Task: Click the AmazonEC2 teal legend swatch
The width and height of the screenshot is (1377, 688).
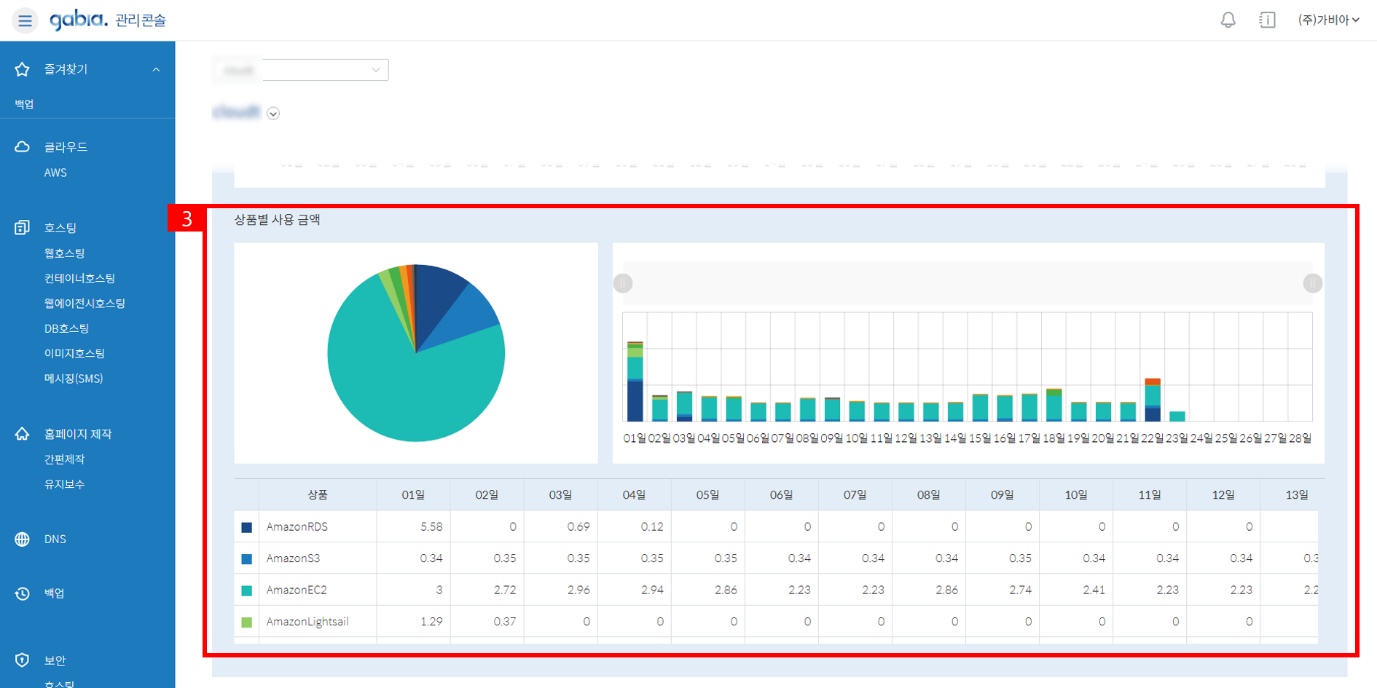Action: point(247,591)
